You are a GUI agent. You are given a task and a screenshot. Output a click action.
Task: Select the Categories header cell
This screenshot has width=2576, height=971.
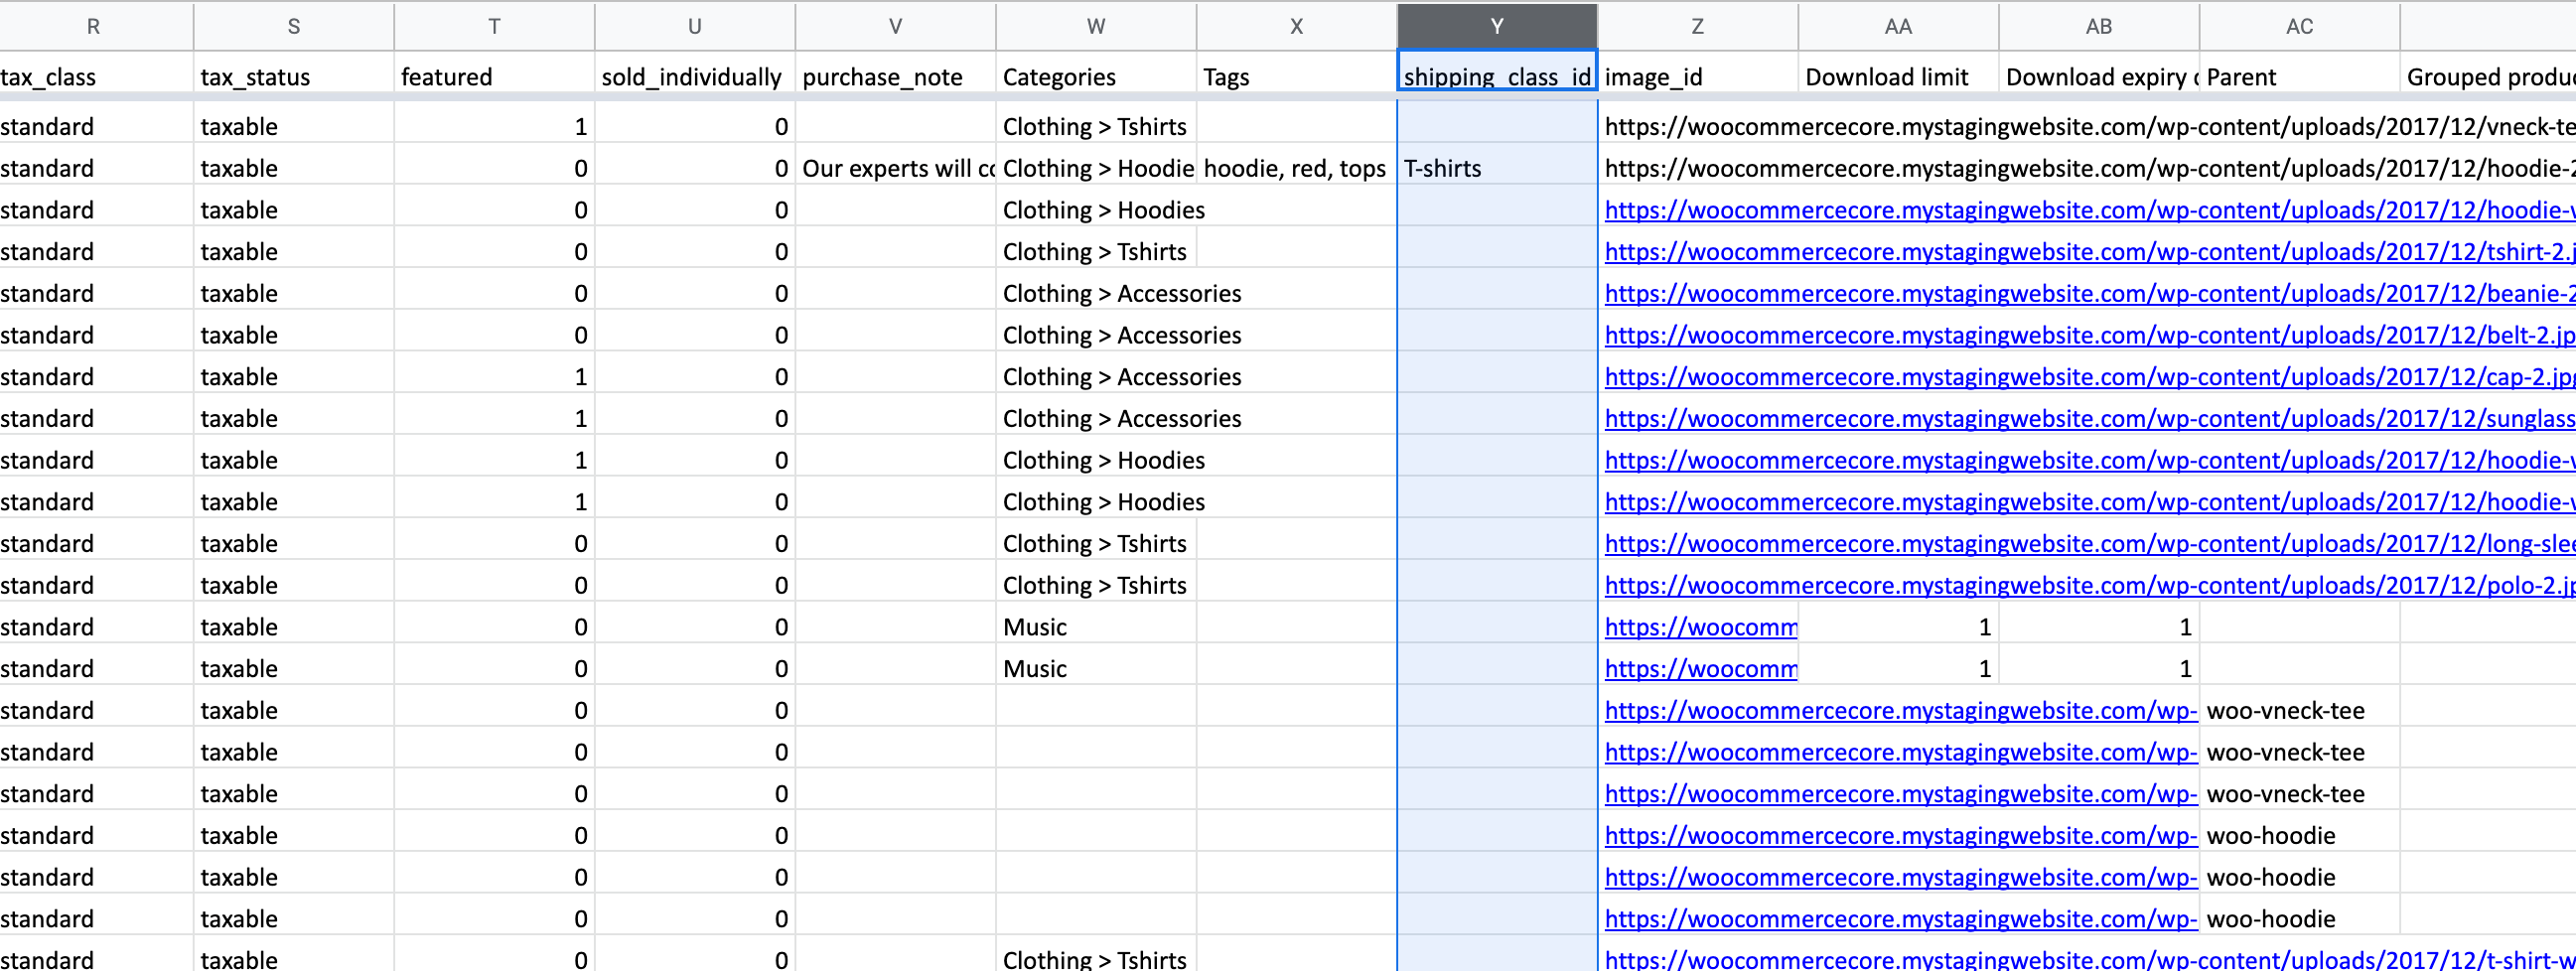(1095, 77)
